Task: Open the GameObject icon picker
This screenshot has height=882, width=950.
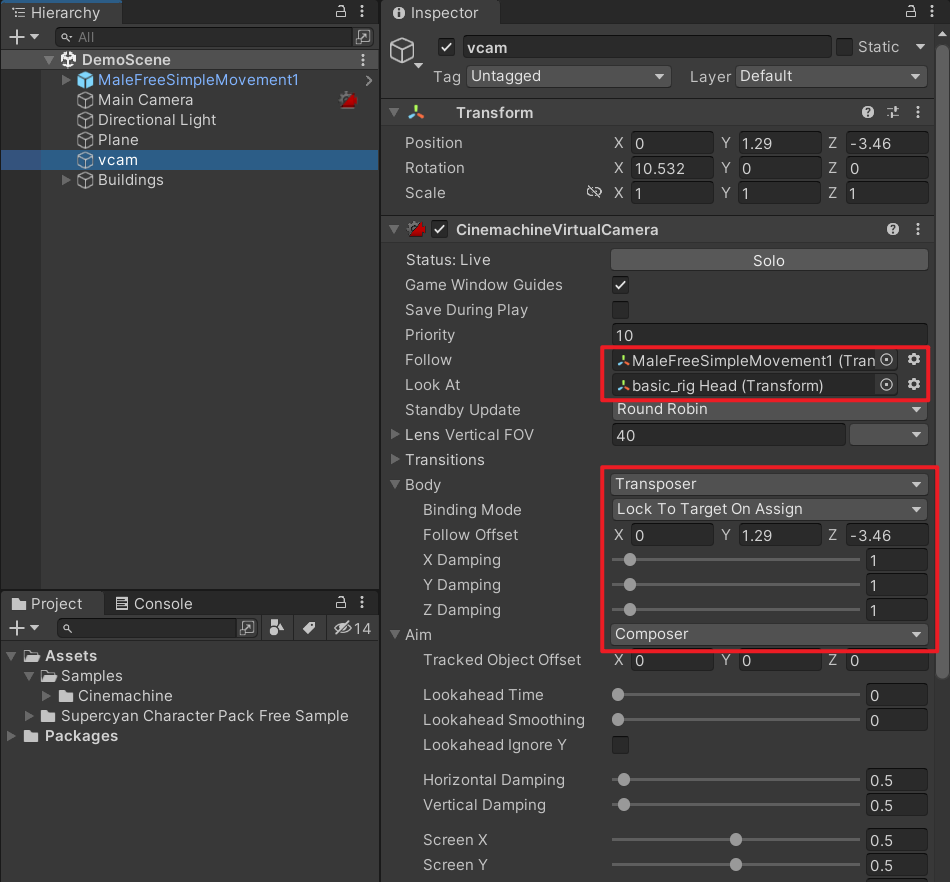Action: (405, 51)
